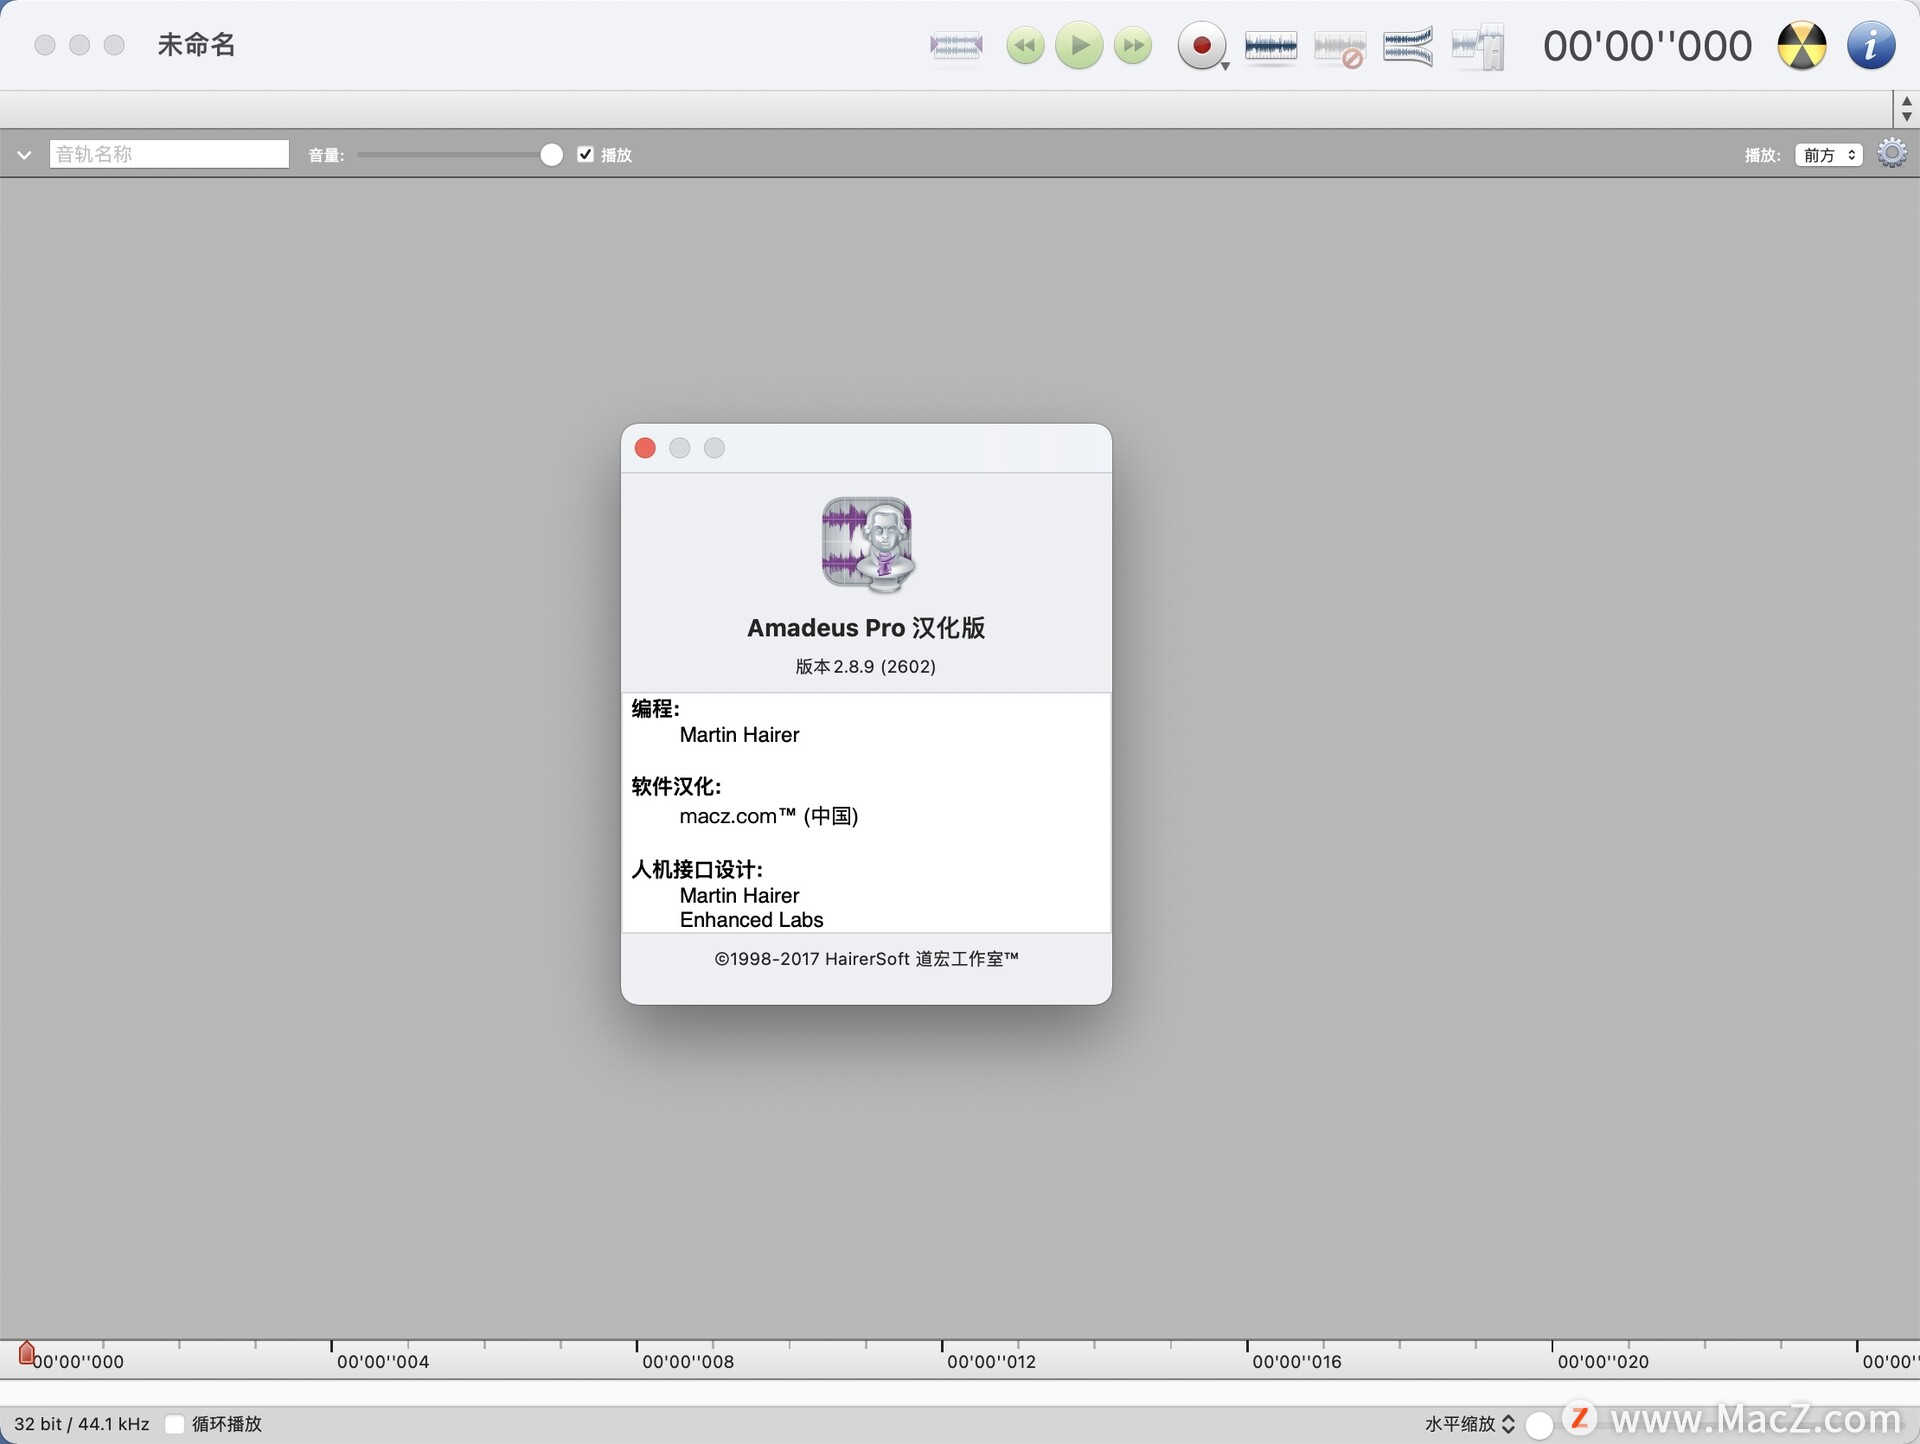Adjust the track volume slider knob
Image resolution: width=1920 pixels, height=1444 pixels.
(x=551, y=154)
